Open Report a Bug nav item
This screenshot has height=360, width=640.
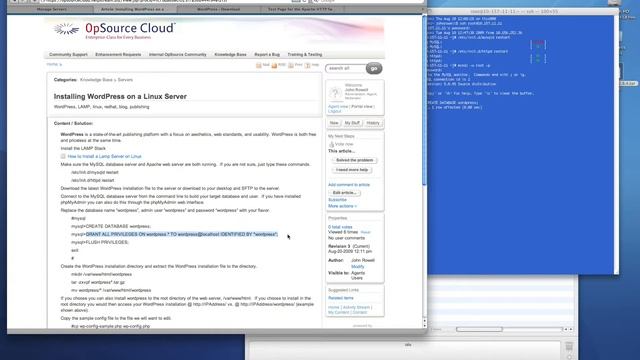(x=267, y=55)
